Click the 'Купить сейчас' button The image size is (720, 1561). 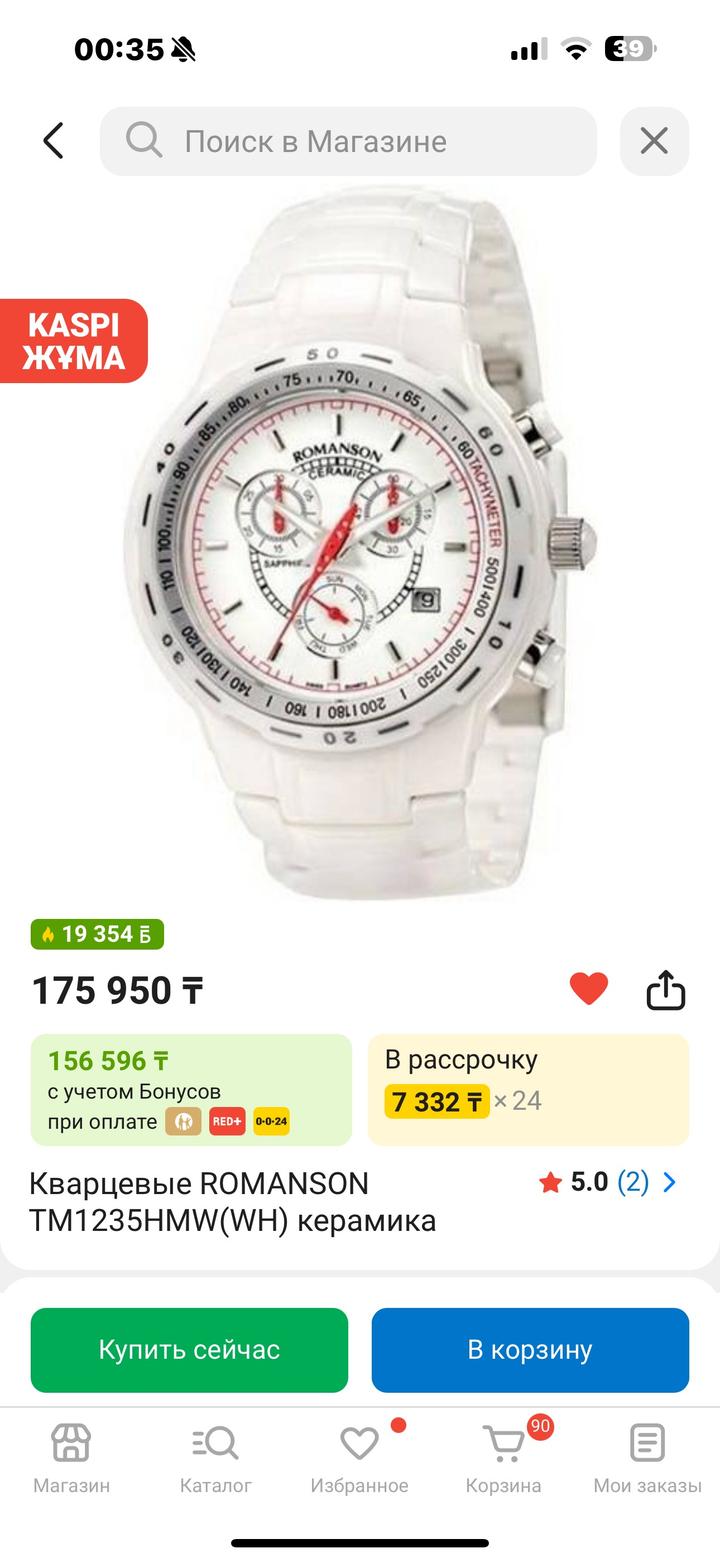[189, 1350]
